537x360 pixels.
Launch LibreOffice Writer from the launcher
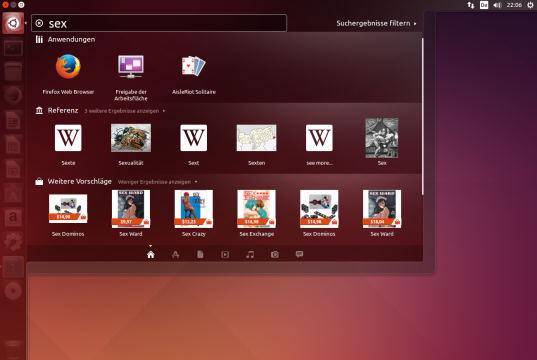pyautogui.click(x=13, y=121)
